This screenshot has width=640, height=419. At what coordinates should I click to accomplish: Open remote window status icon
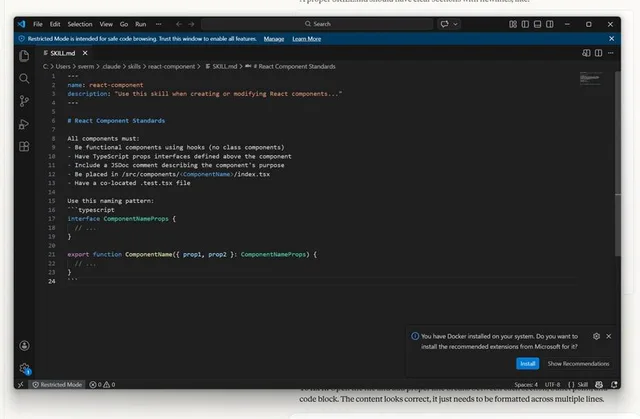coord(21,384)
